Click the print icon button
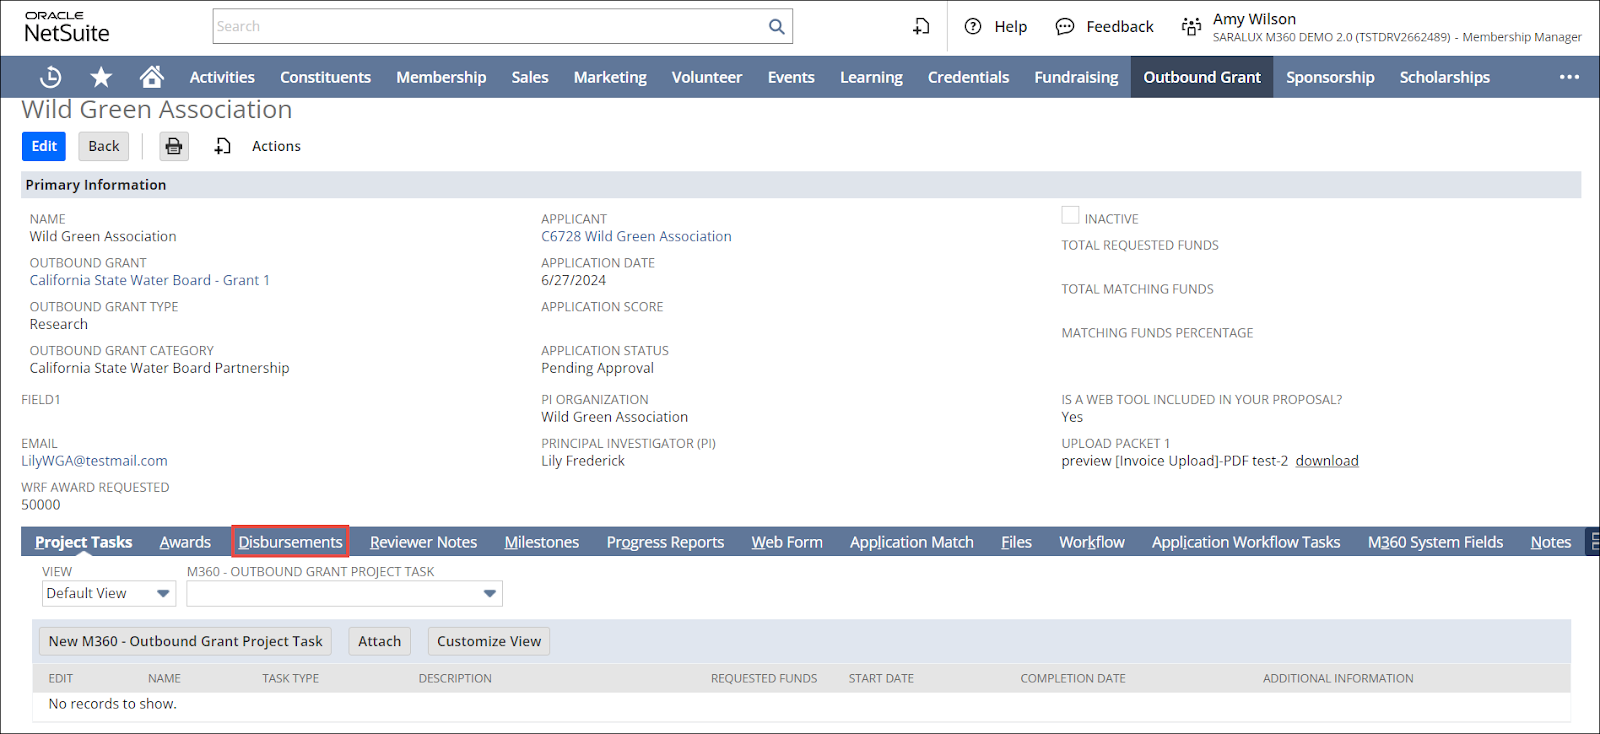Screen dimensions: 1600x734 point(174,146)
